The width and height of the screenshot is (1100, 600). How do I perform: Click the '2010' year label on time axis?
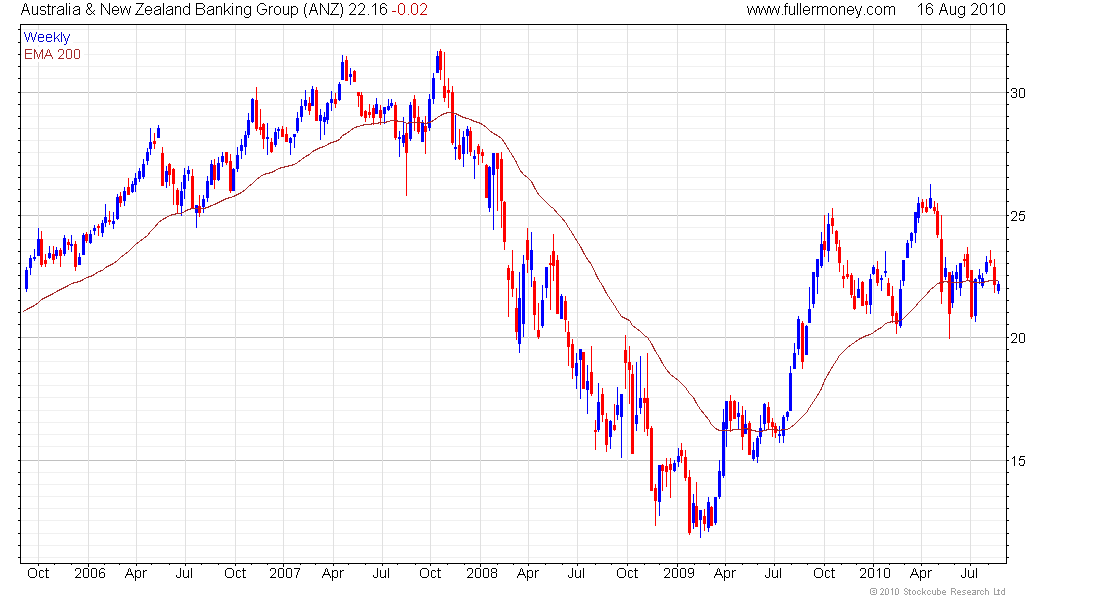tap(875, 573)
